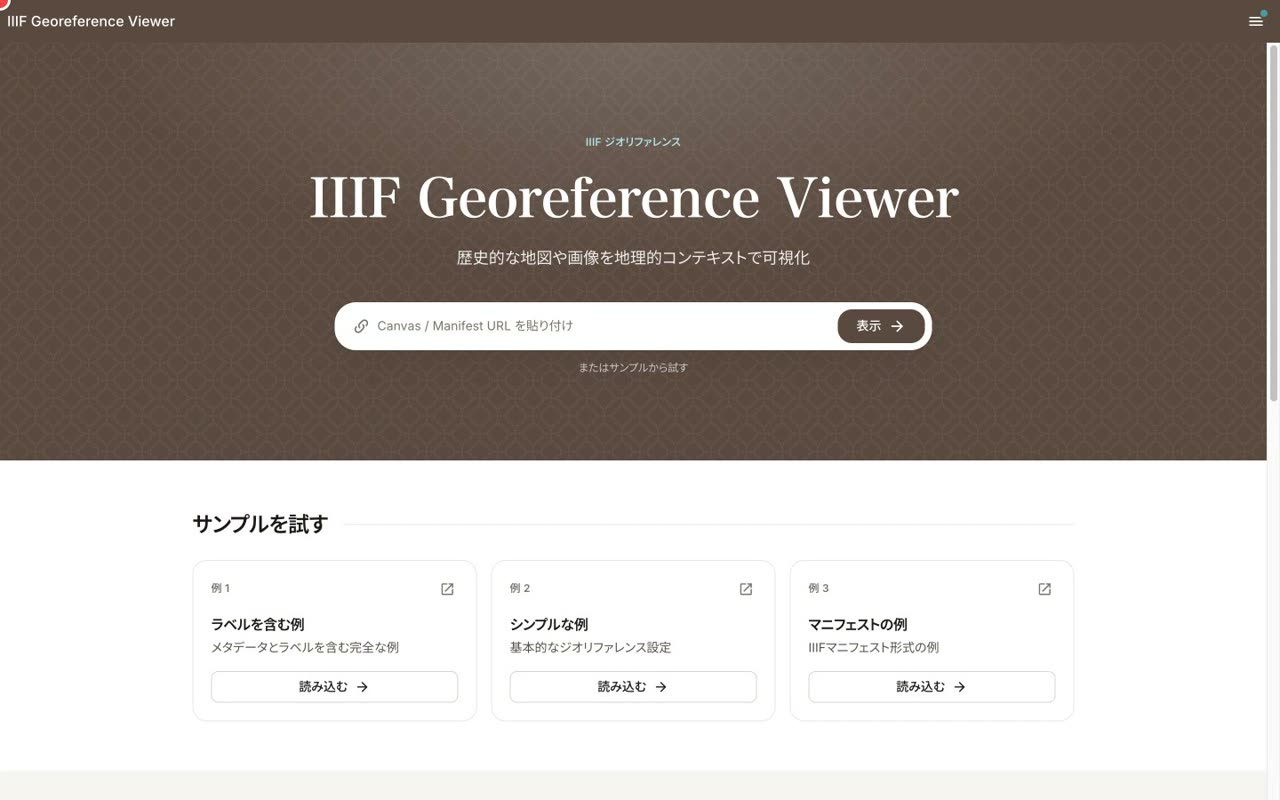
Task: Click the またはサンプルから試す text
Action: pyautogui.click(x=633, y=367)
